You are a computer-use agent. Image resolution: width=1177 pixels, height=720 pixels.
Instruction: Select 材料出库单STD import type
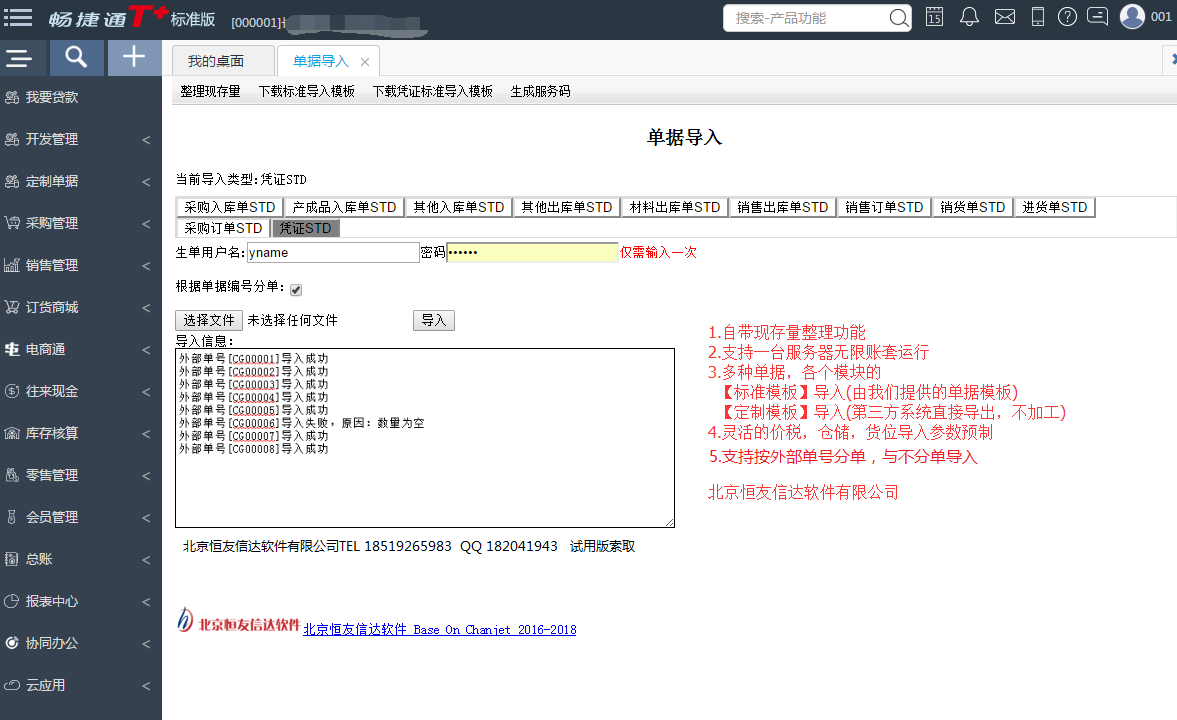coord(675,207)
